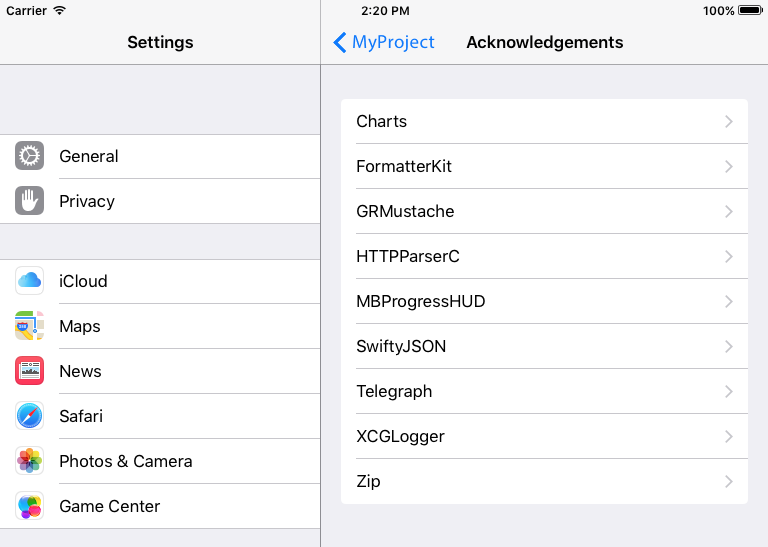Expand the FormatterKit row chevron
This screenshot has width=768, height=547.
[729, 166]
